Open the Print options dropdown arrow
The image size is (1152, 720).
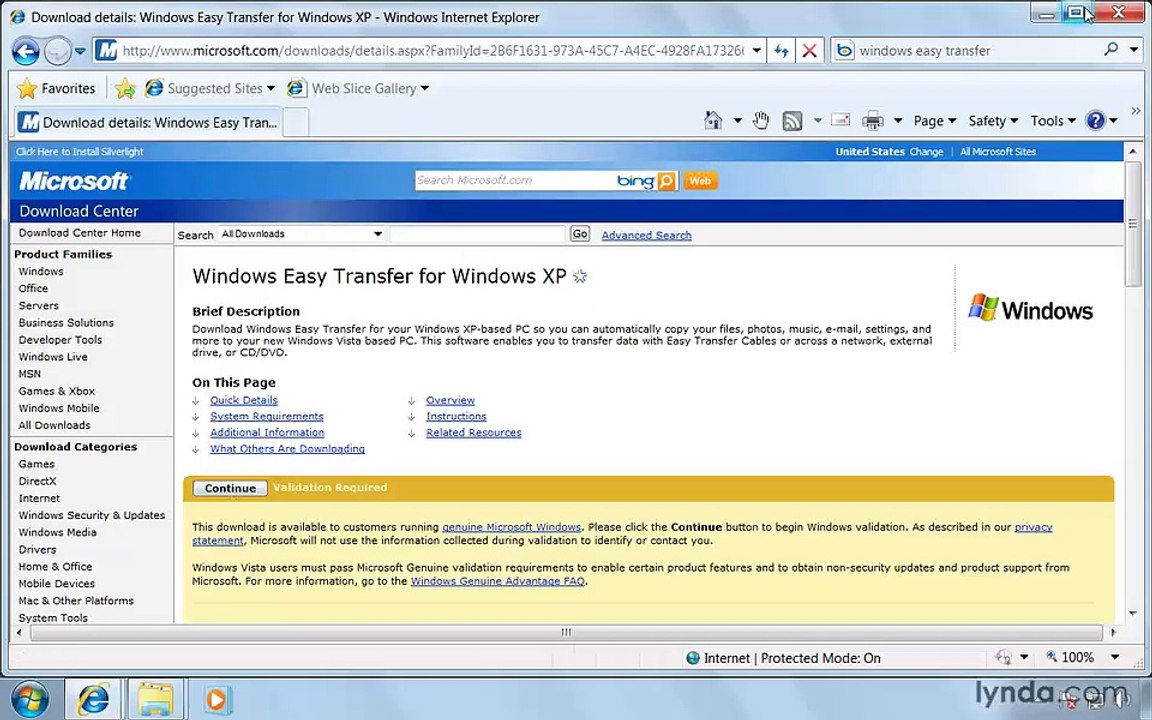pos(897,121)
